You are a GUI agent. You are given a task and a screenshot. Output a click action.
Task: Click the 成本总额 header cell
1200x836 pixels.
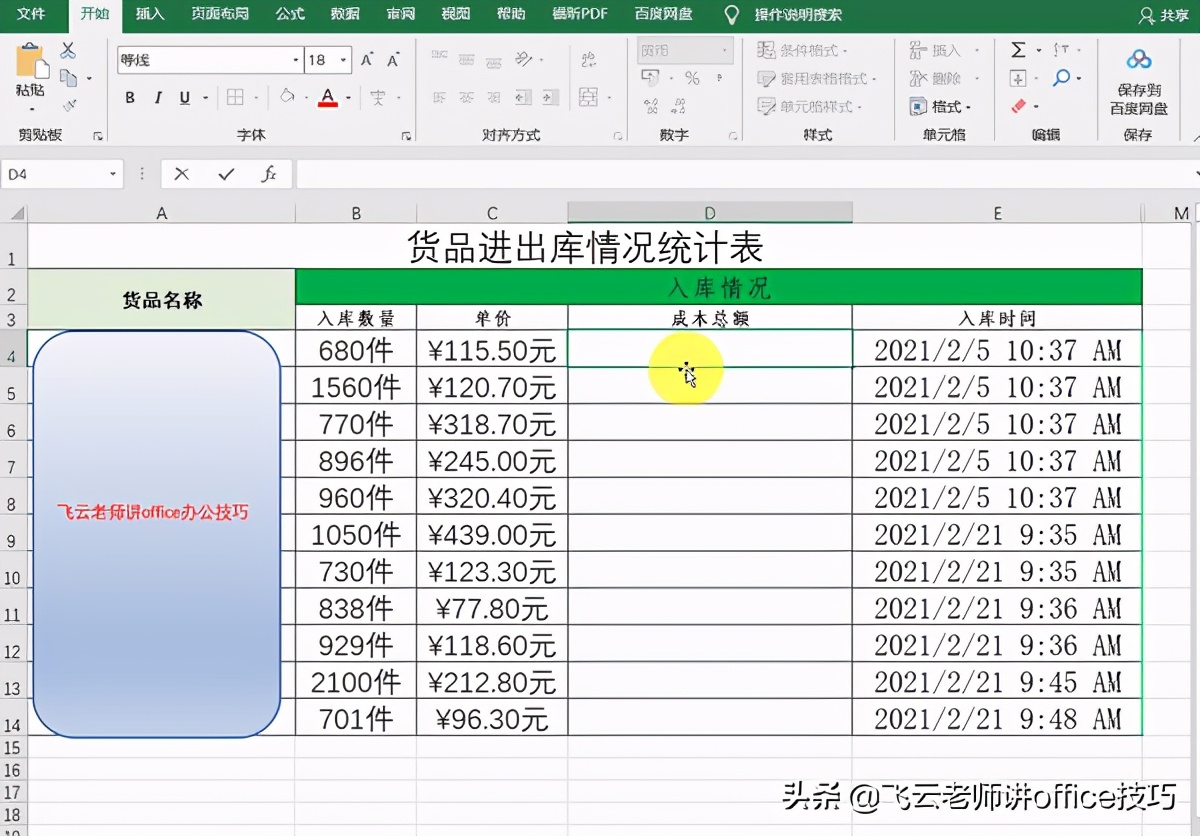710,318
